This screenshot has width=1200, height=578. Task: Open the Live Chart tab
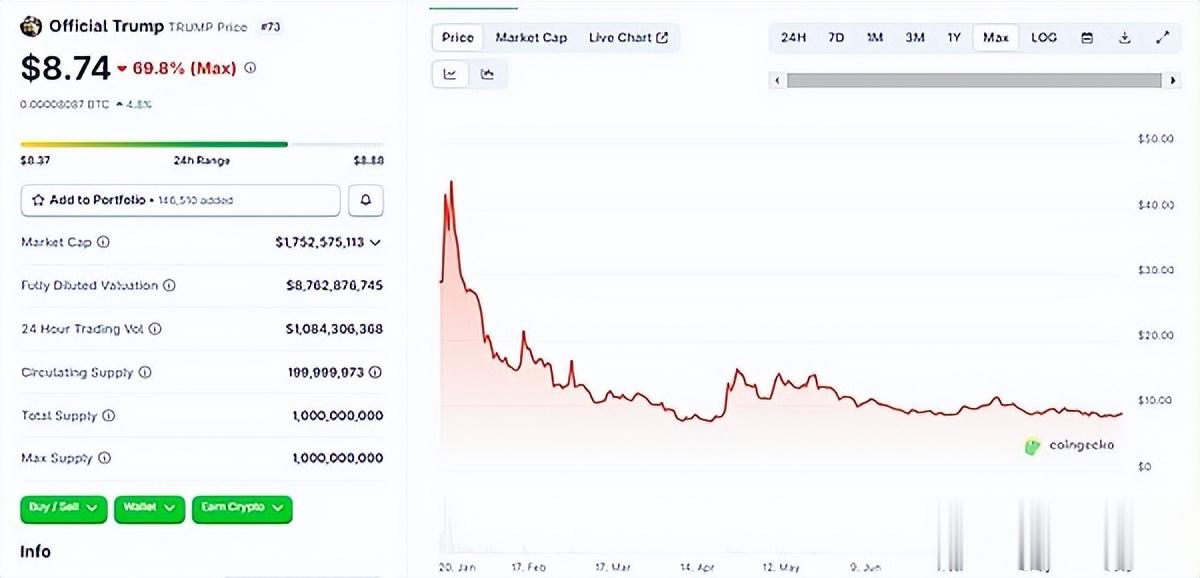(x=628, y=38)
